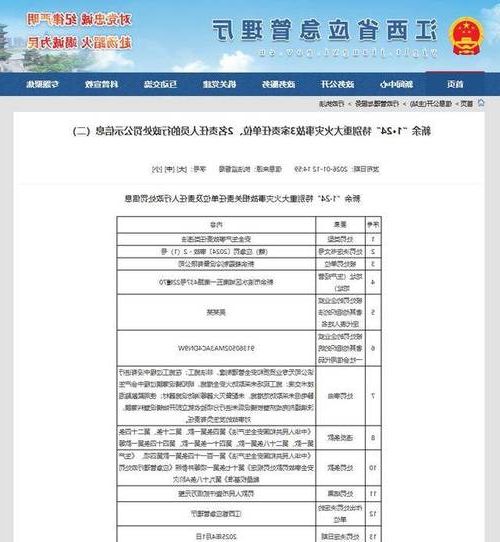
Task: Click the table caption above the grid
Action: click(243, 198)
